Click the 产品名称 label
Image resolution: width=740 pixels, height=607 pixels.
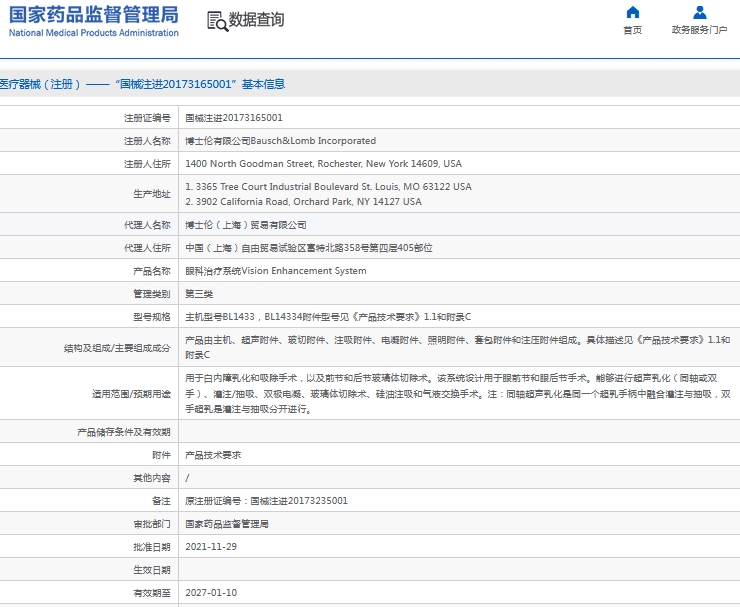pos(151,271)
